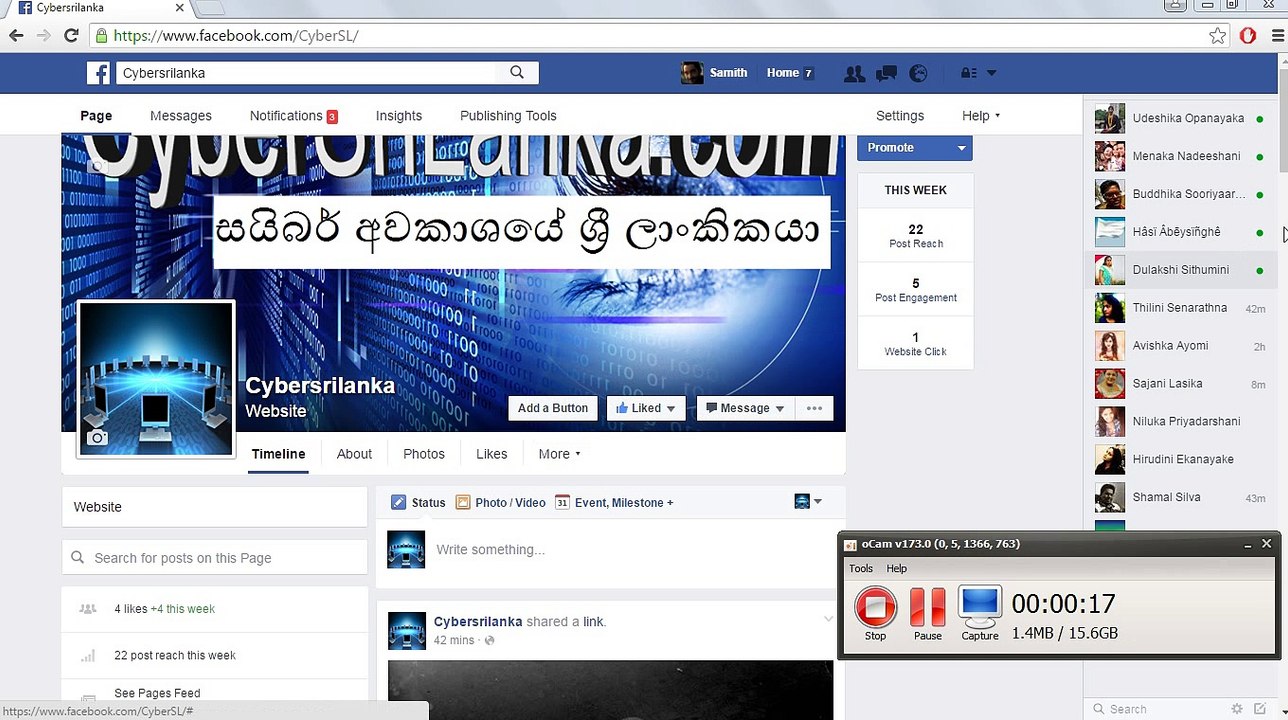Click See Pages Feed
This screenshot has height=720, width=1288.
click(x=157, y=693)
